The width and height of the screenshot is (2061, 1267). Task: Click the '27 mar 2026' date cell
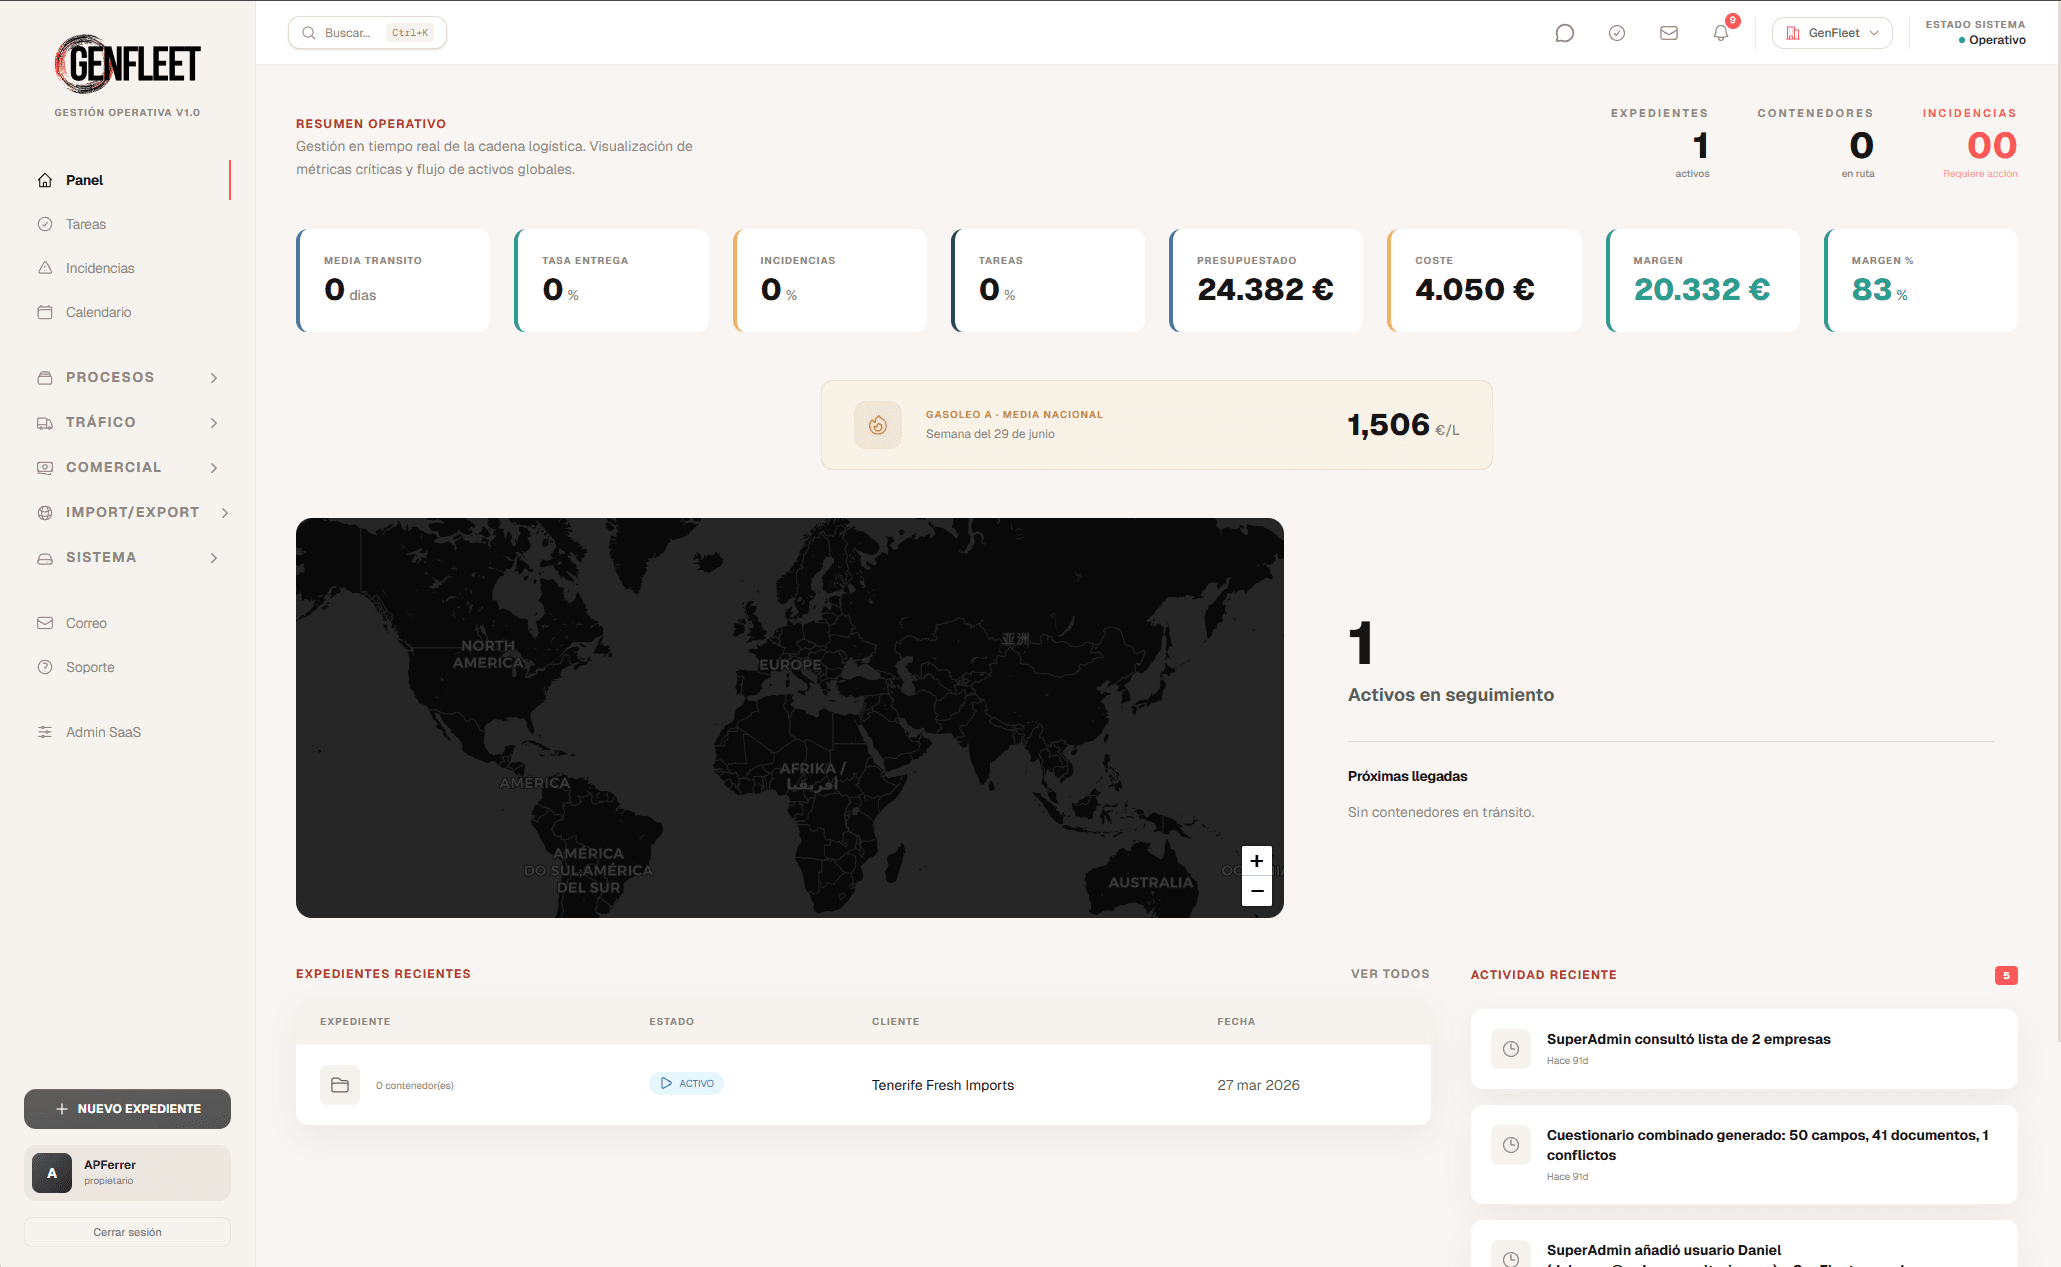click(1258, 1085)
